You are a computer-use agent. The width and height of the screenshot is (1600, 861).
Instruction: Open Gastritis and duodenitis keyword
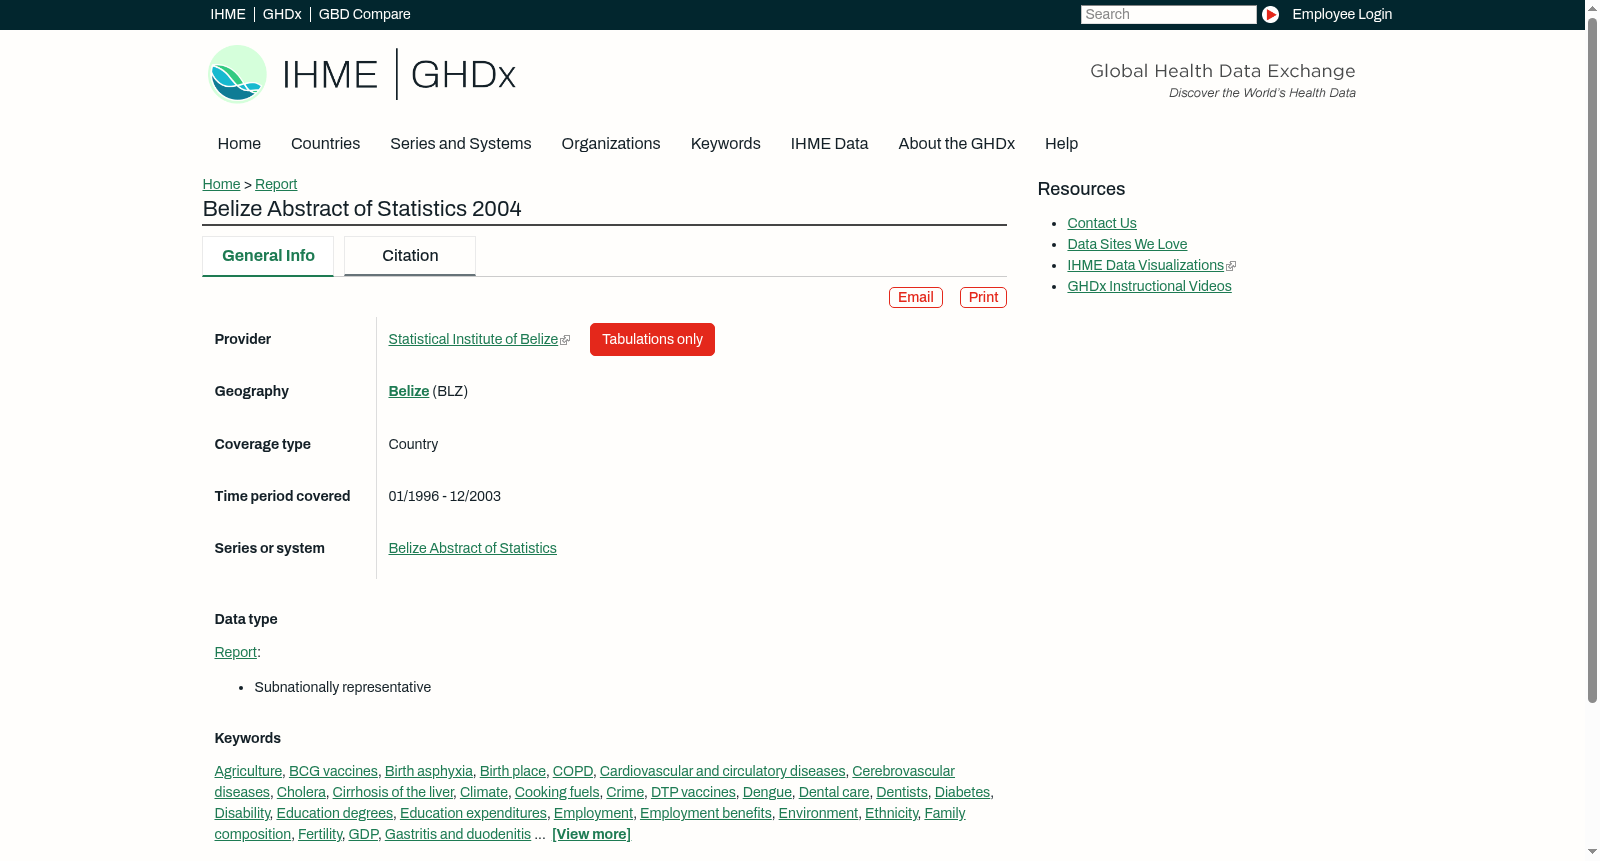[458, 834]
